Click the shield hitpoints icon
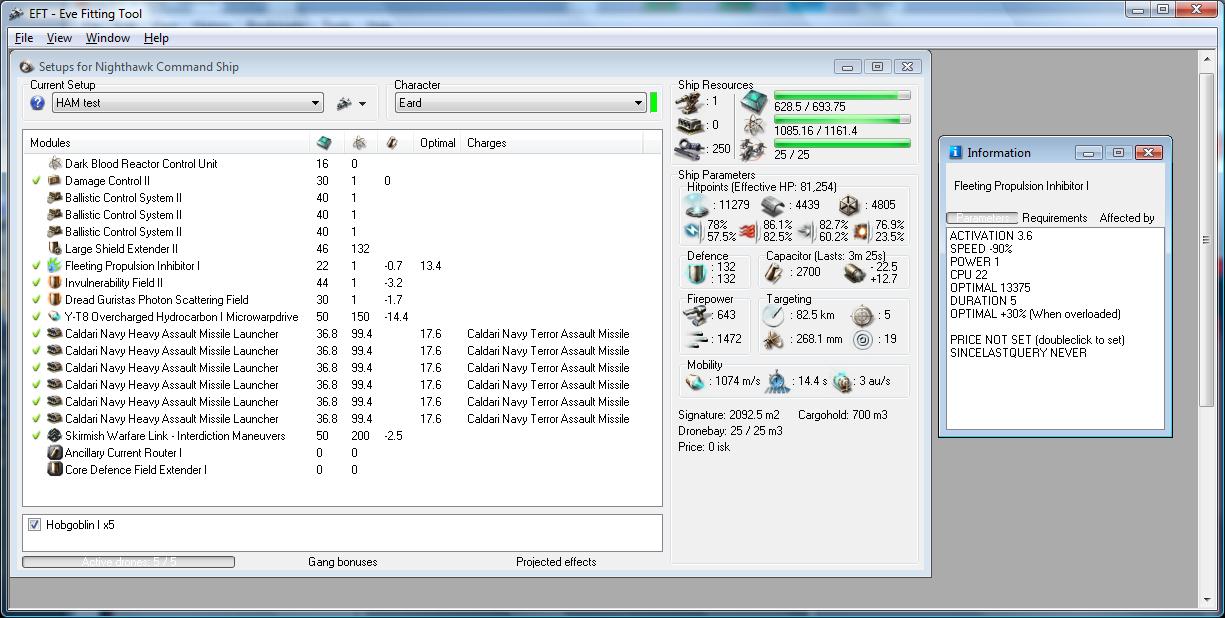This screenshot has width=1225, height=618. [695, 205]
